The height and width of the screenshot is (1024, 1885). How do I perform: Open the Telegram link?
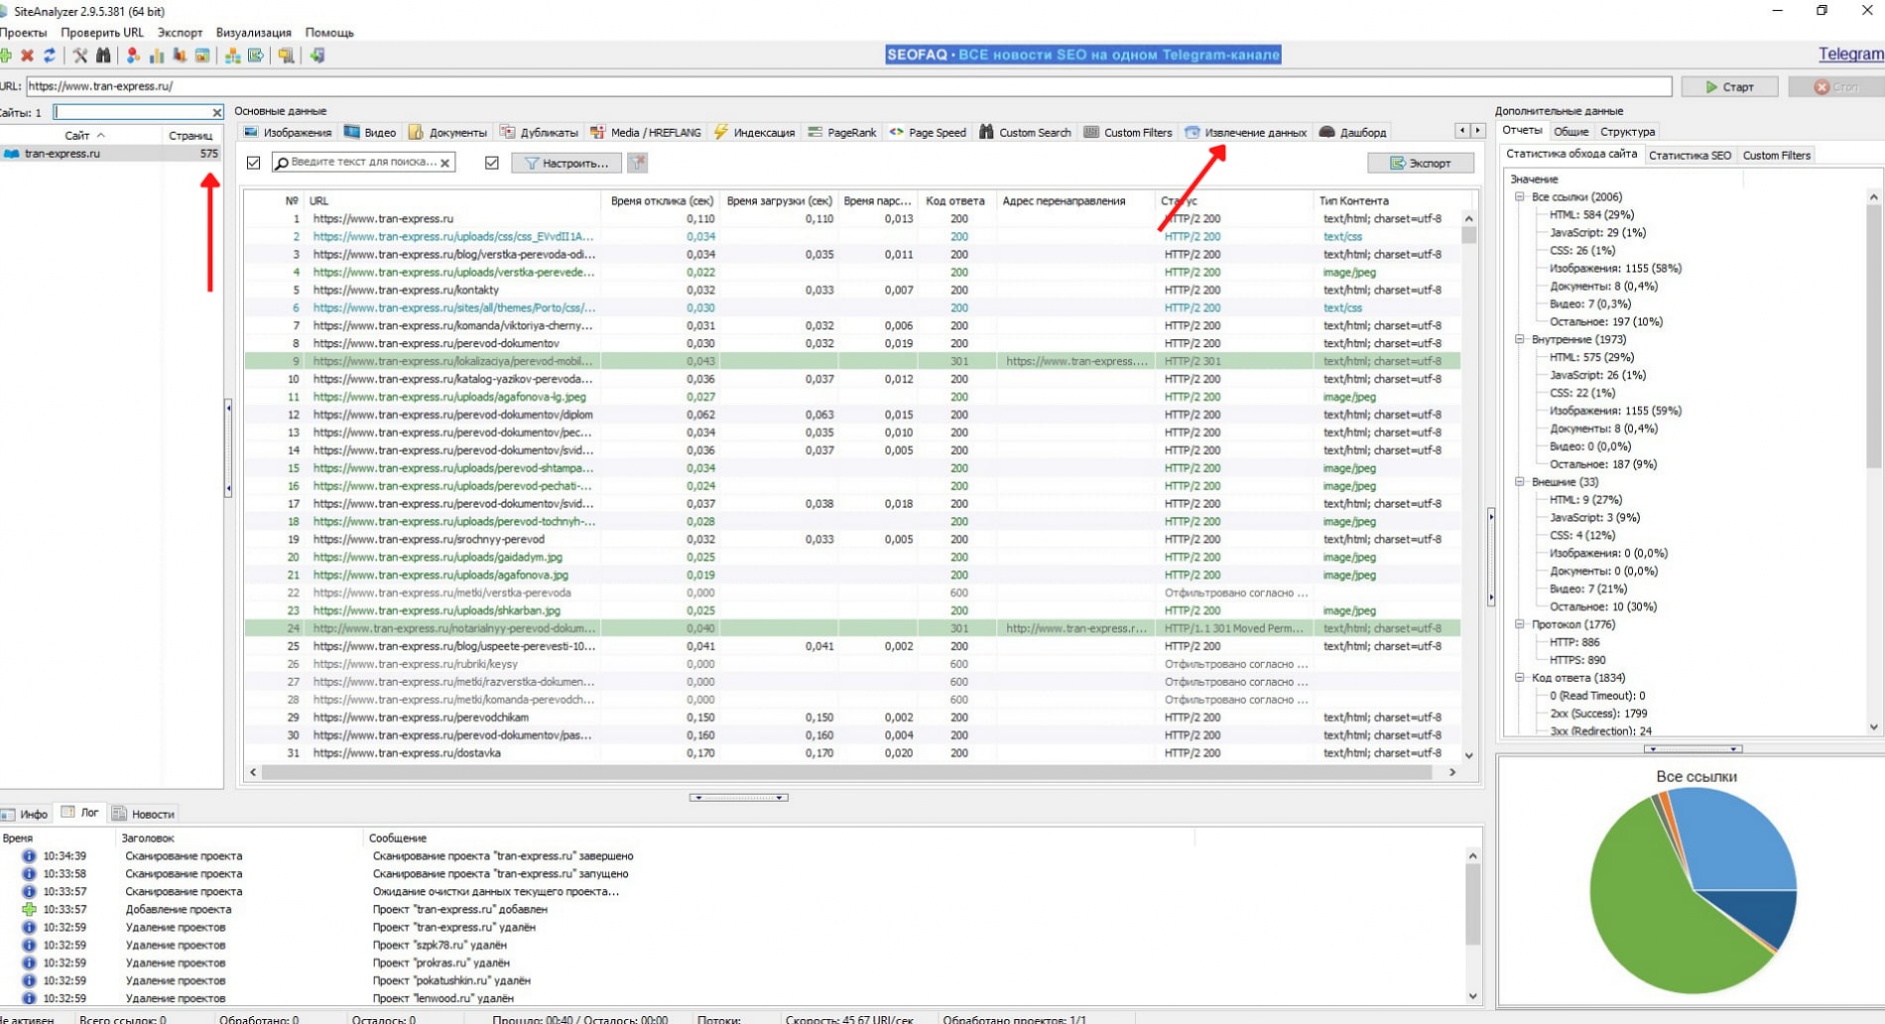[1851, 55]
